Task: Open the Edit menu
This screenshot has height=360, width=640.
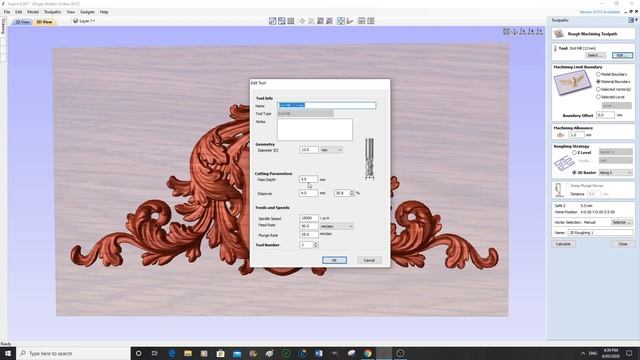Action: pyautogui.click(x=18, y=12)
